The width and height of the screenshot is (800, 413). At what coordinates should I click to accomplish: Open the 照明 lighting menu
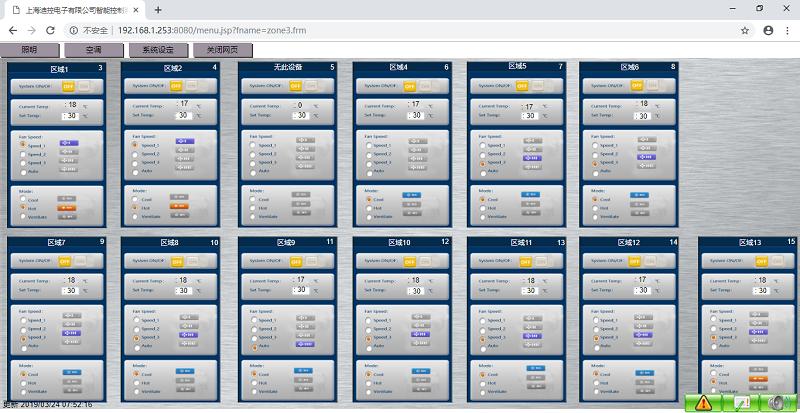[30, 49]
